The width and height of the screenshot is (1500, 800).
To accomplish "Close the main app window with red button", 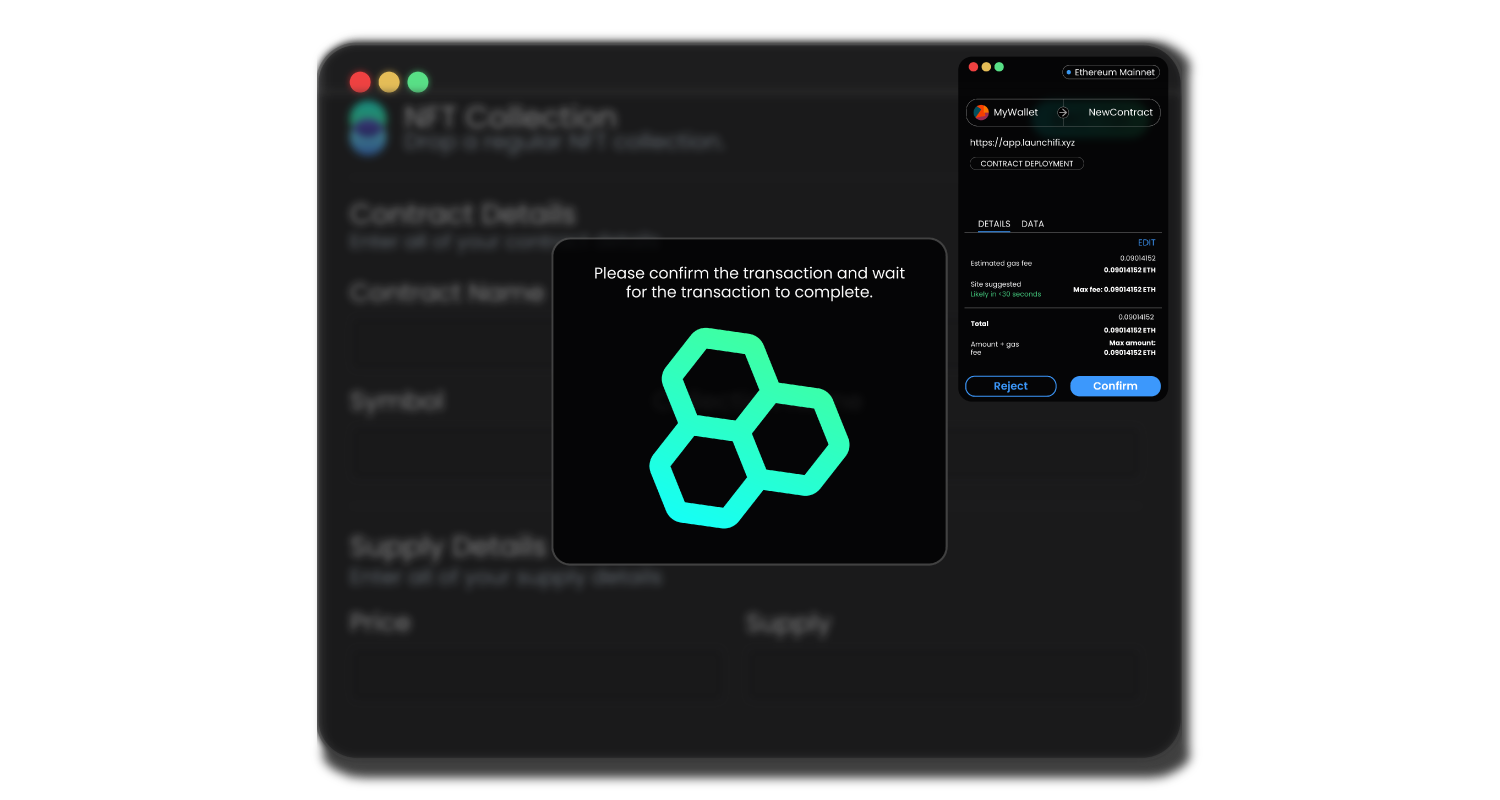I will (360, 82).
